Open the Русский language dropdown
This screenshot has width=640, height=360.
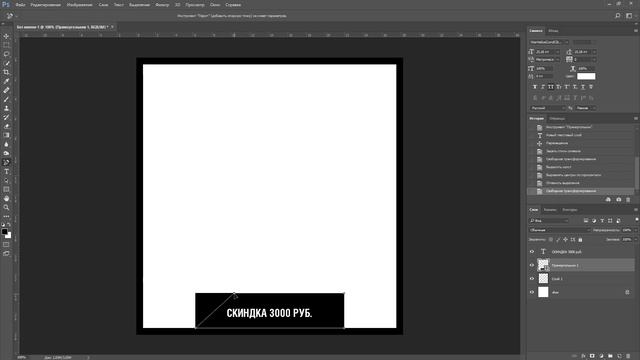[x=547, y=108]
